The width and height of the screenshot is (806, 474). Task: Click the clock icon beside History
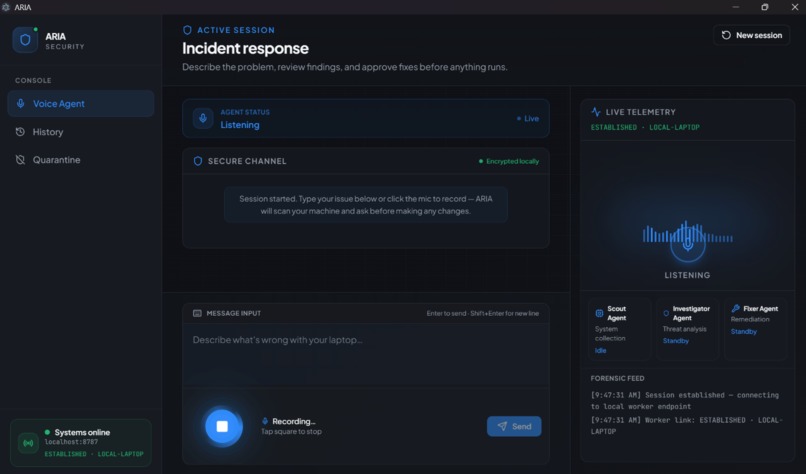tap(20, 132)
